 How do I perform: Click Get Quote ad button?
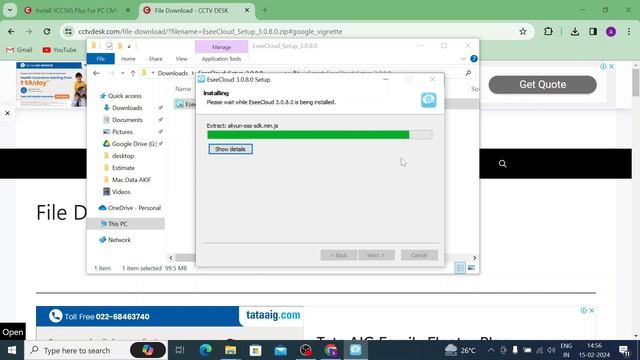542,84
